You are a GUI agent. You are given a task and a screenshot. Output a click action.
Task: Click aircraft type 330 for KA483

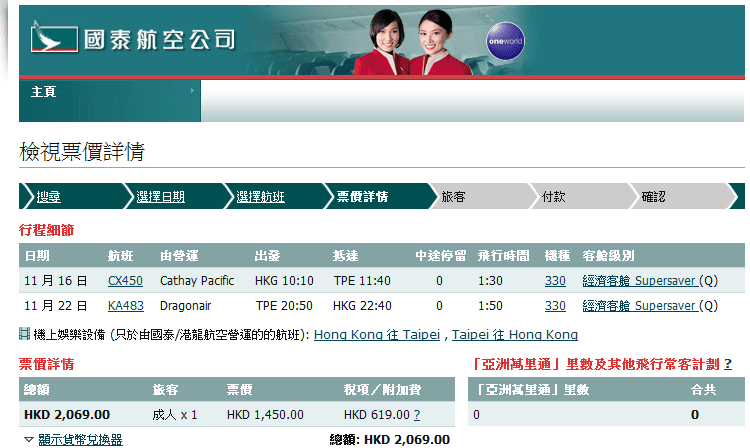(555, 305)
